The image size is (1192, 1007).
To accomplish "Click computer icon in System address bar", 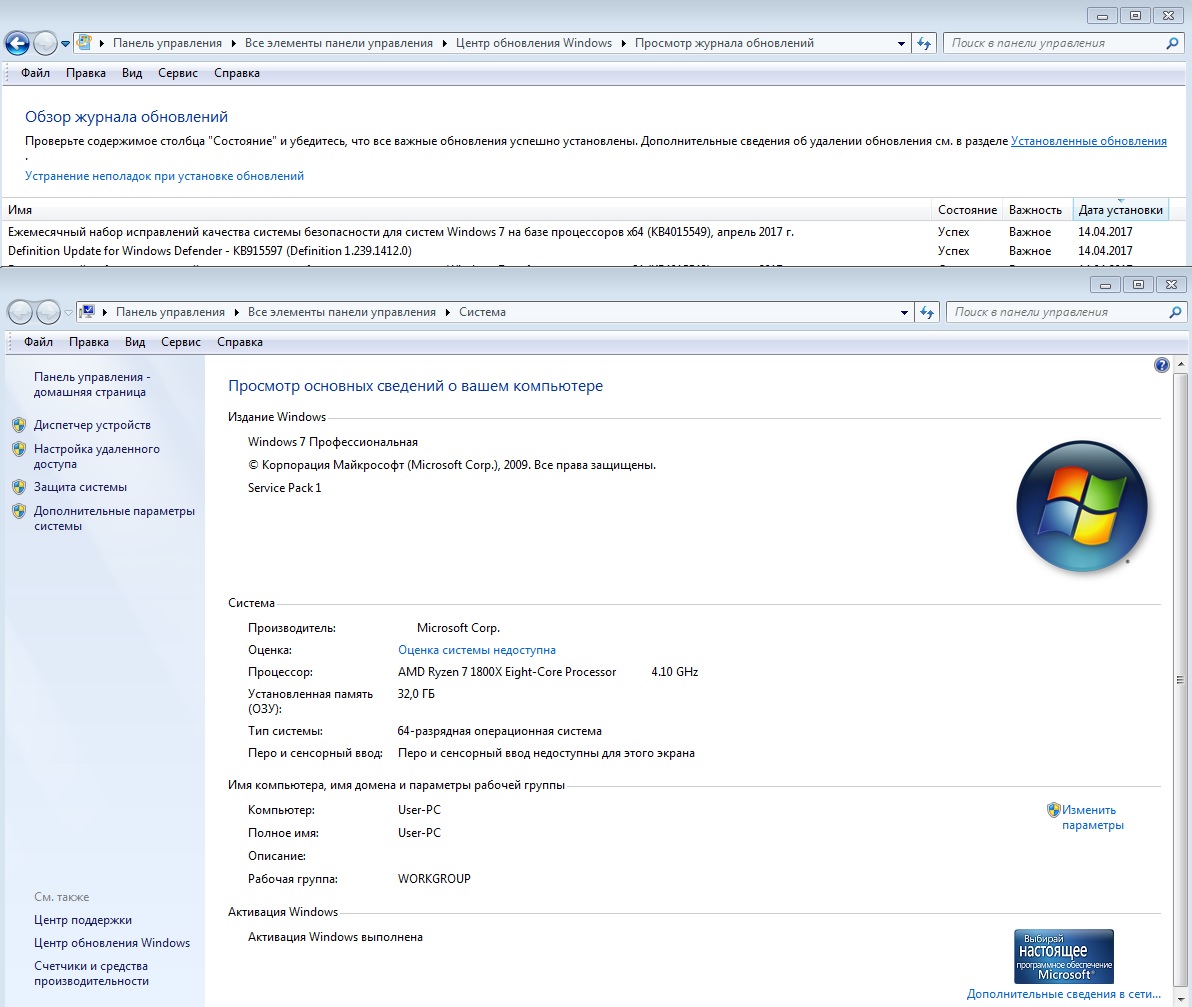I will (x=87, y=312).
